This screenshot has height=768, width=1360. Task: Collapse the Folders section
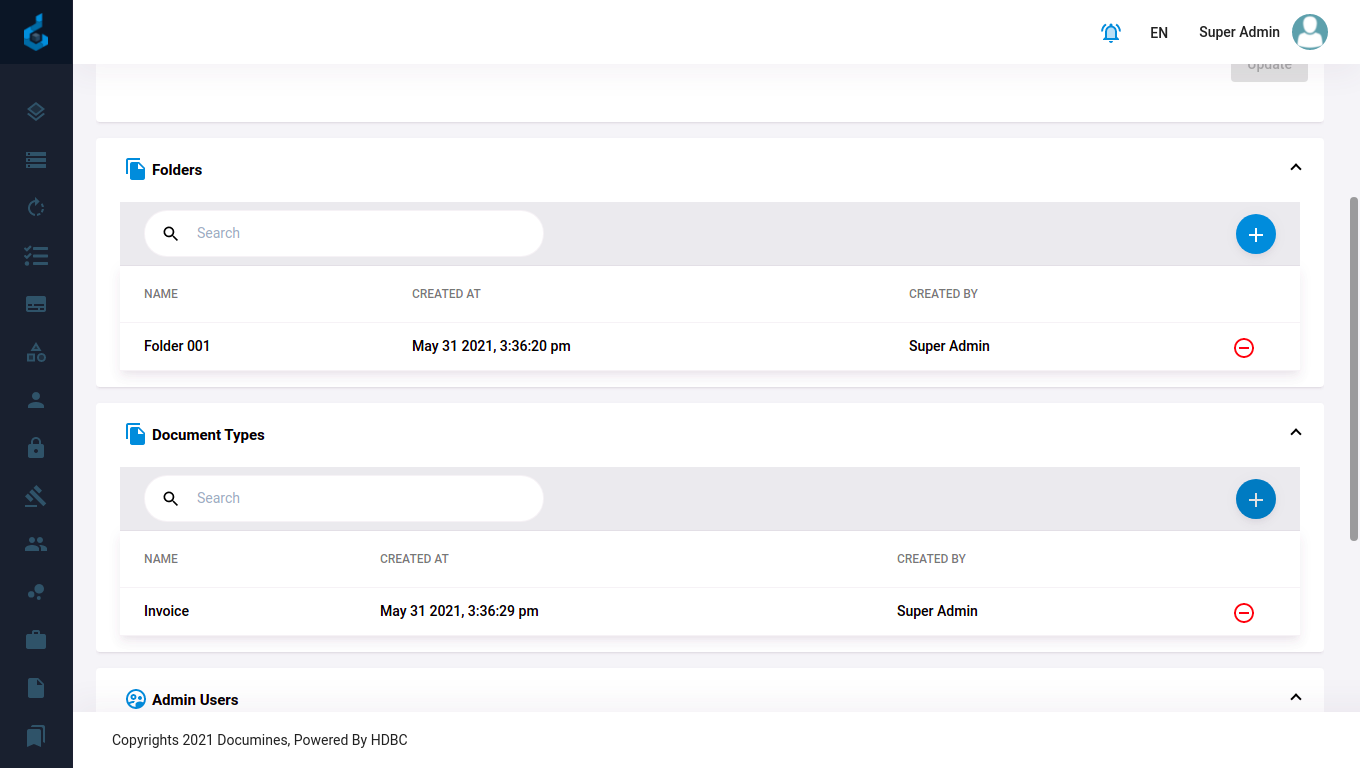tap(1295, 168)
